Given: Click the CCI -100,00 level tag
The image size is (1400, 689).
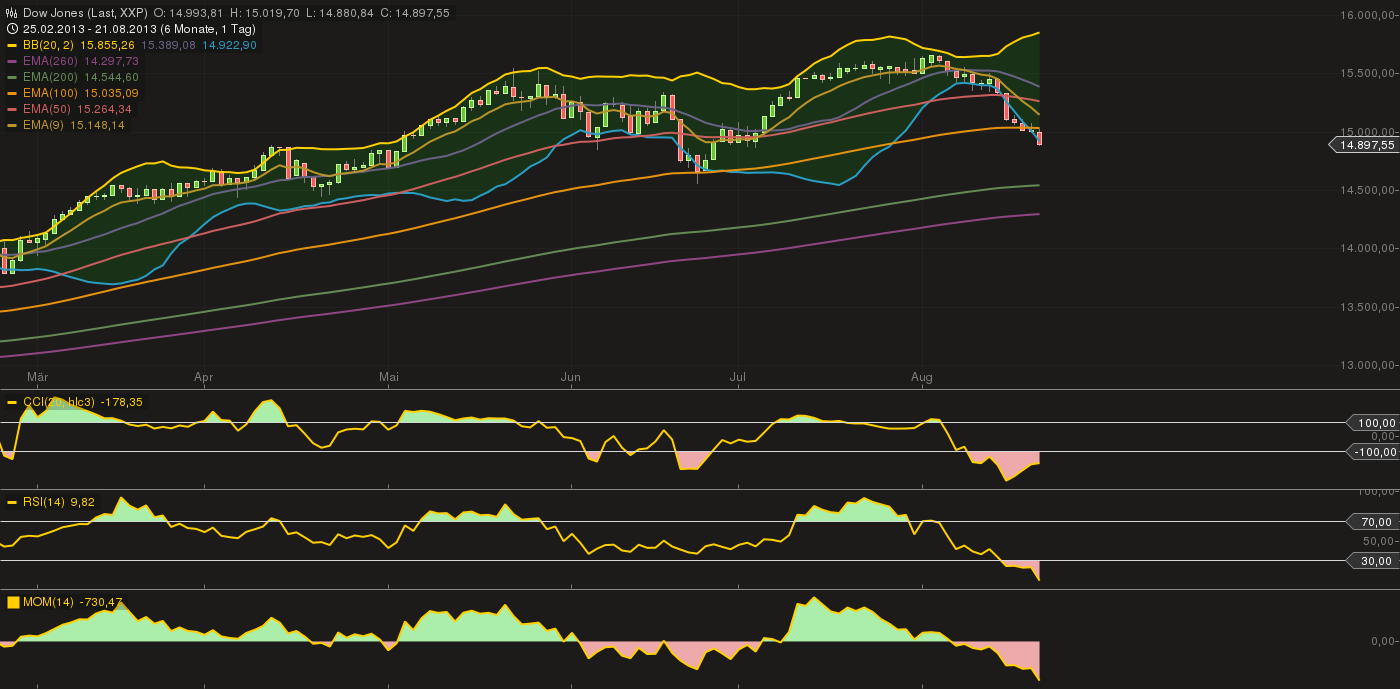Looking at the screenshot, I should click(1374, 452).
